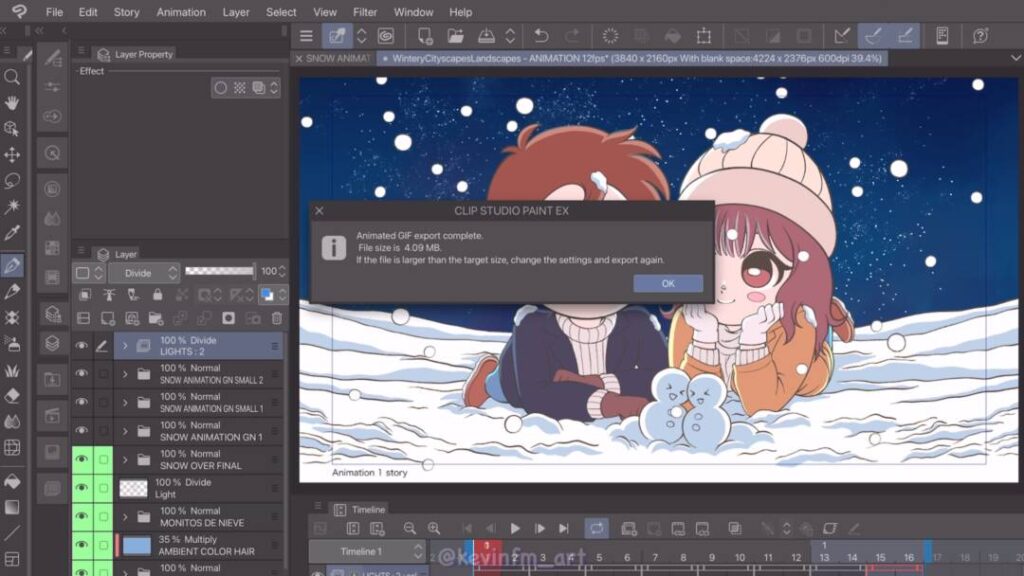Select the Lasso selection tool
1024x576 pixels.
tap(12, 181)
